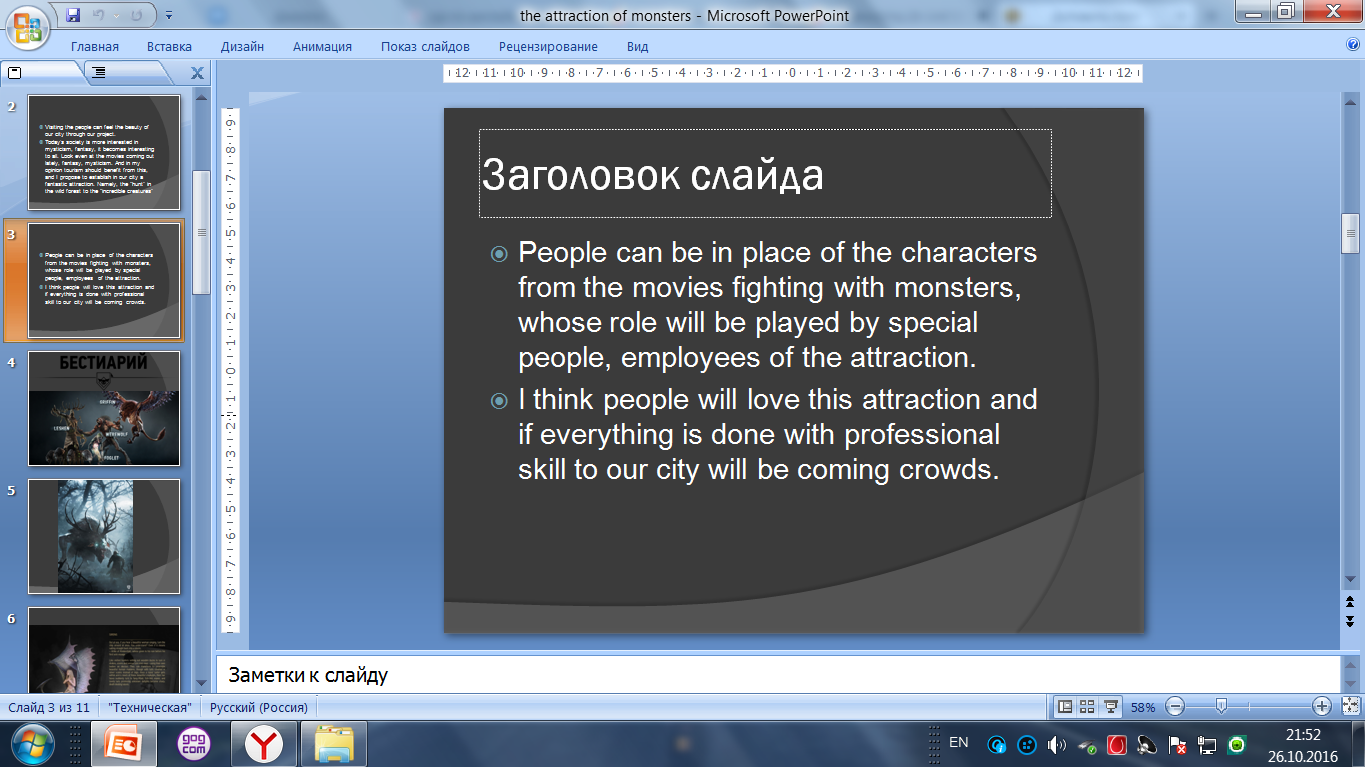Click the red Opera tray icon

[x=1117, y=745]
